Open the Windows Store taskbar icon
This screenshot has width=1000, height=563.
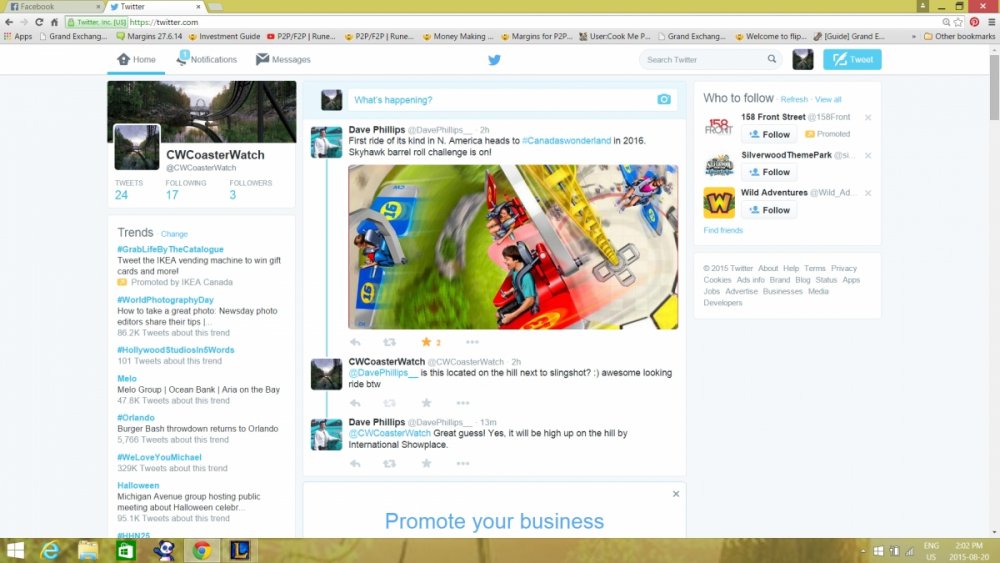coord(126,550)
